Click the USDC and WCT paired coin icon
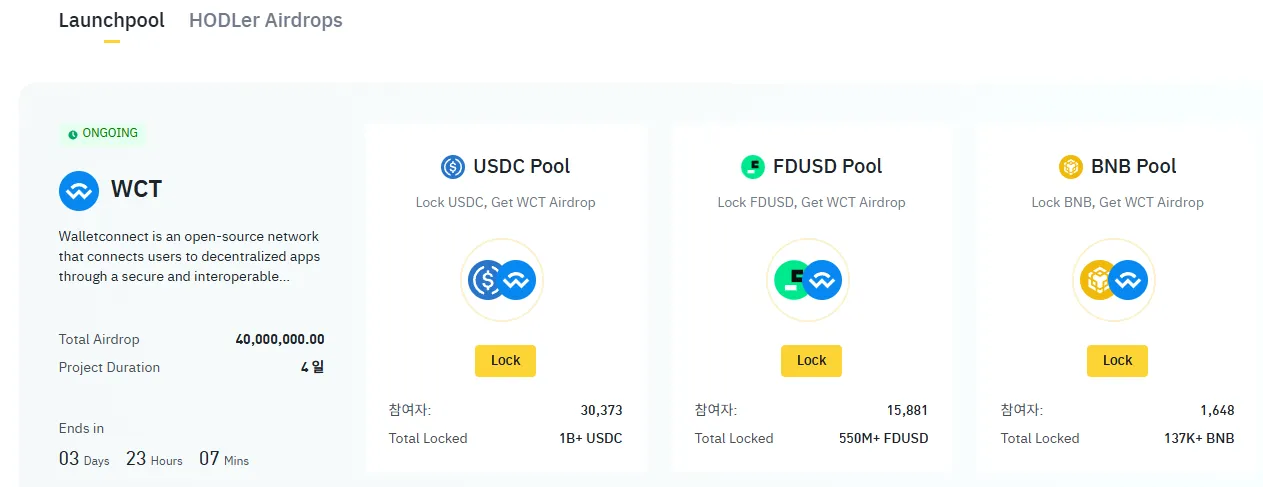 tap(502, 280)
